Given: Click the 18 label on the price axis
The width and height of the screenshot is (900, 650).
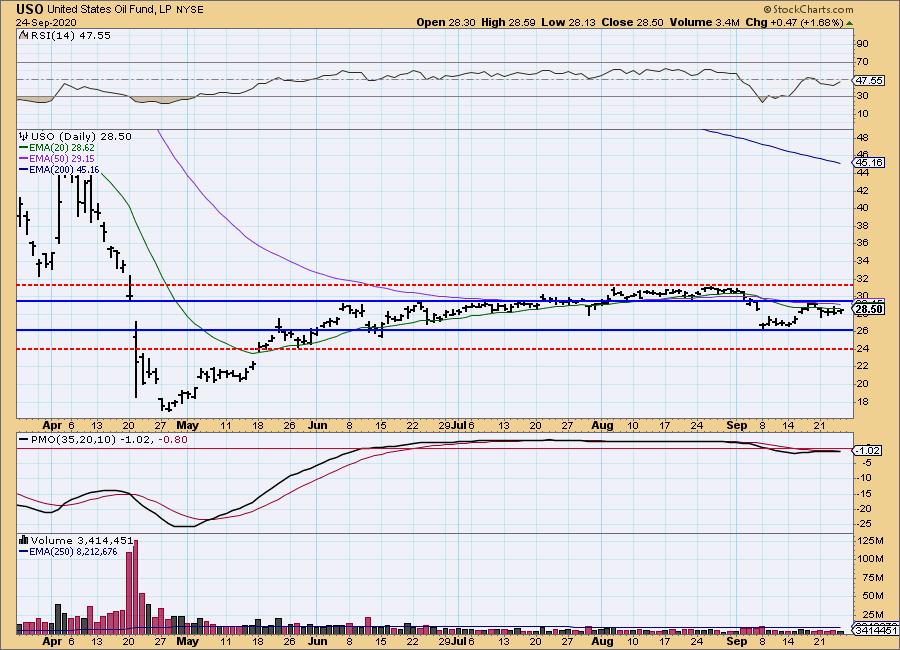Looking at the screenshot, I should click(x=862, y=401).
